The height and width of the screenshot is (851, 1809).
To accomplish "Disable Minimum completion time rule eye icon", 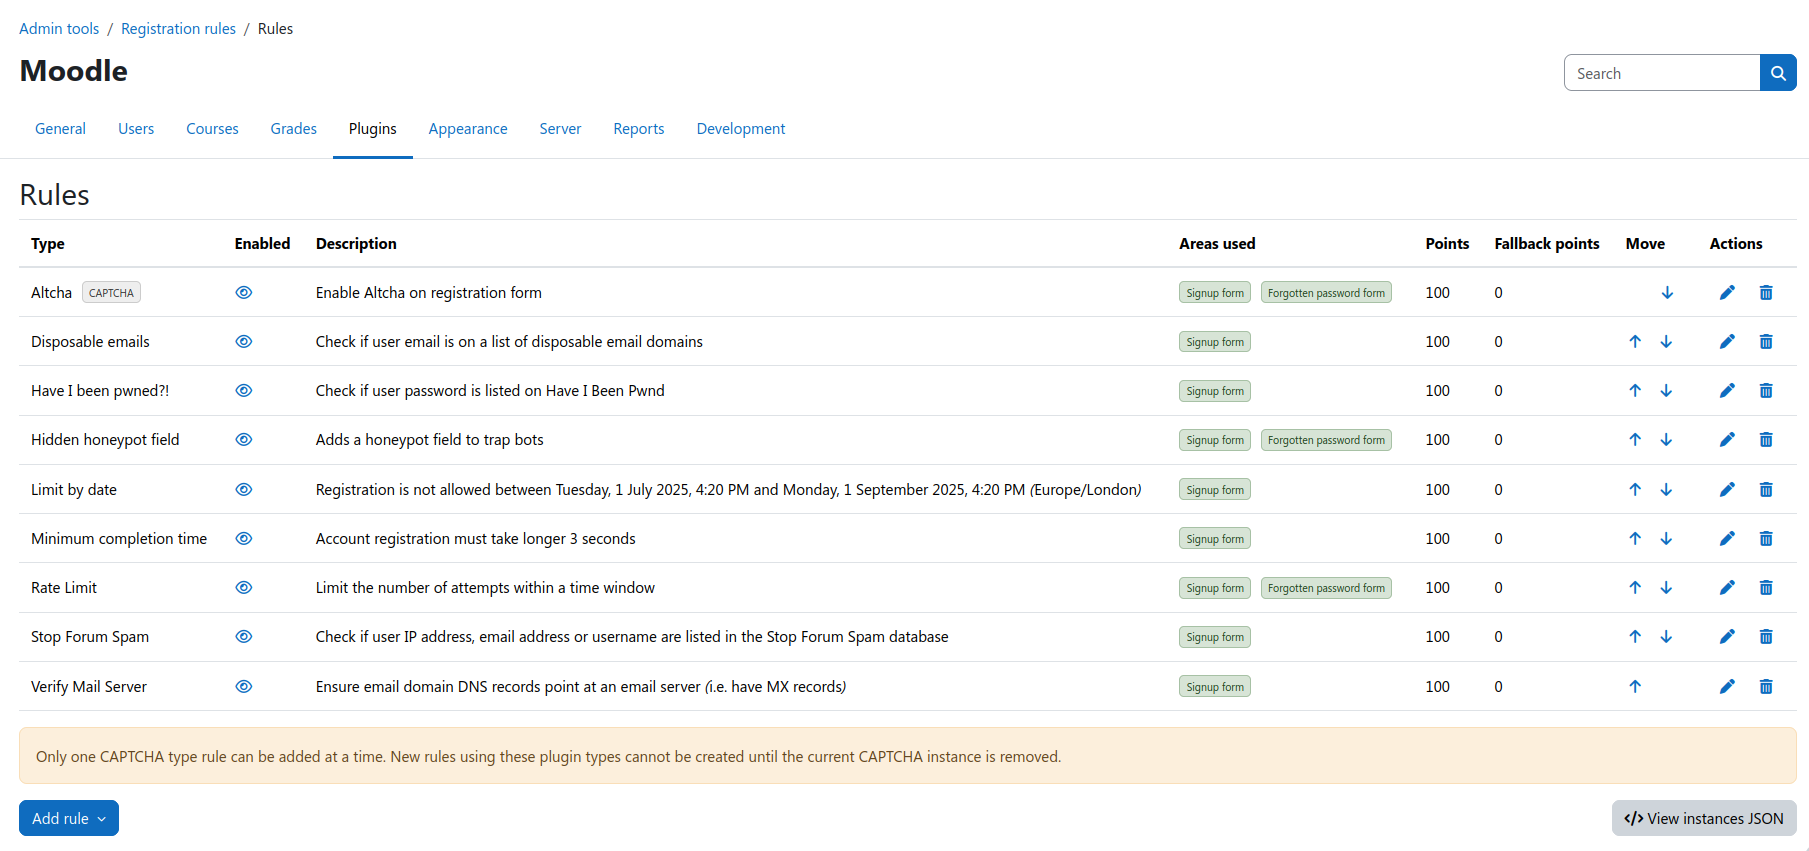I will tap(244, 539).
